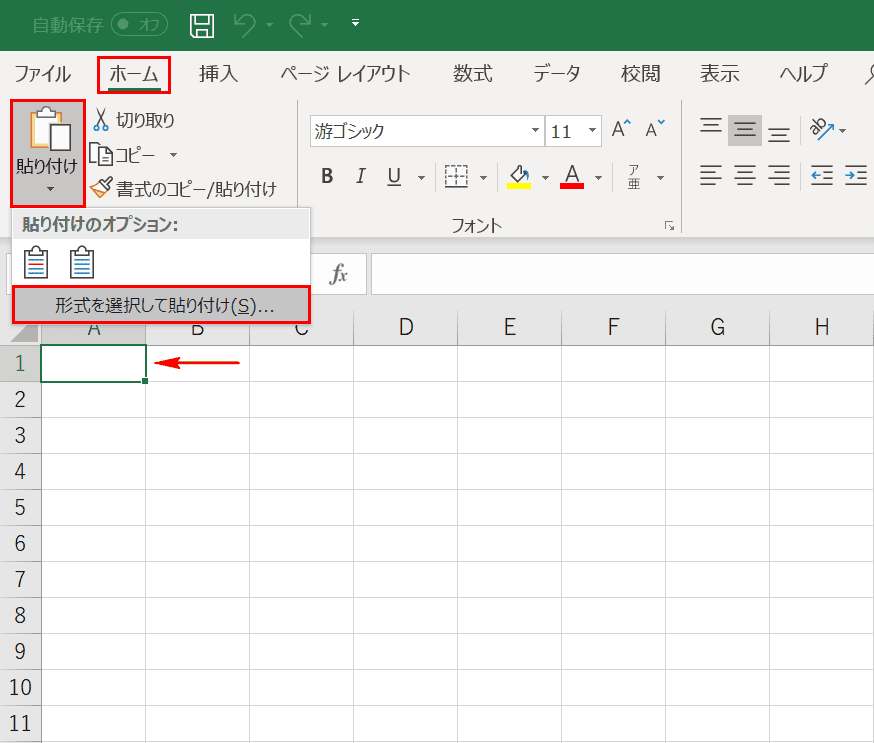The width and height of the screenshot is (874, 743).
Task: Click 切り取り scissors button
Action: click(x=133, y=120)
